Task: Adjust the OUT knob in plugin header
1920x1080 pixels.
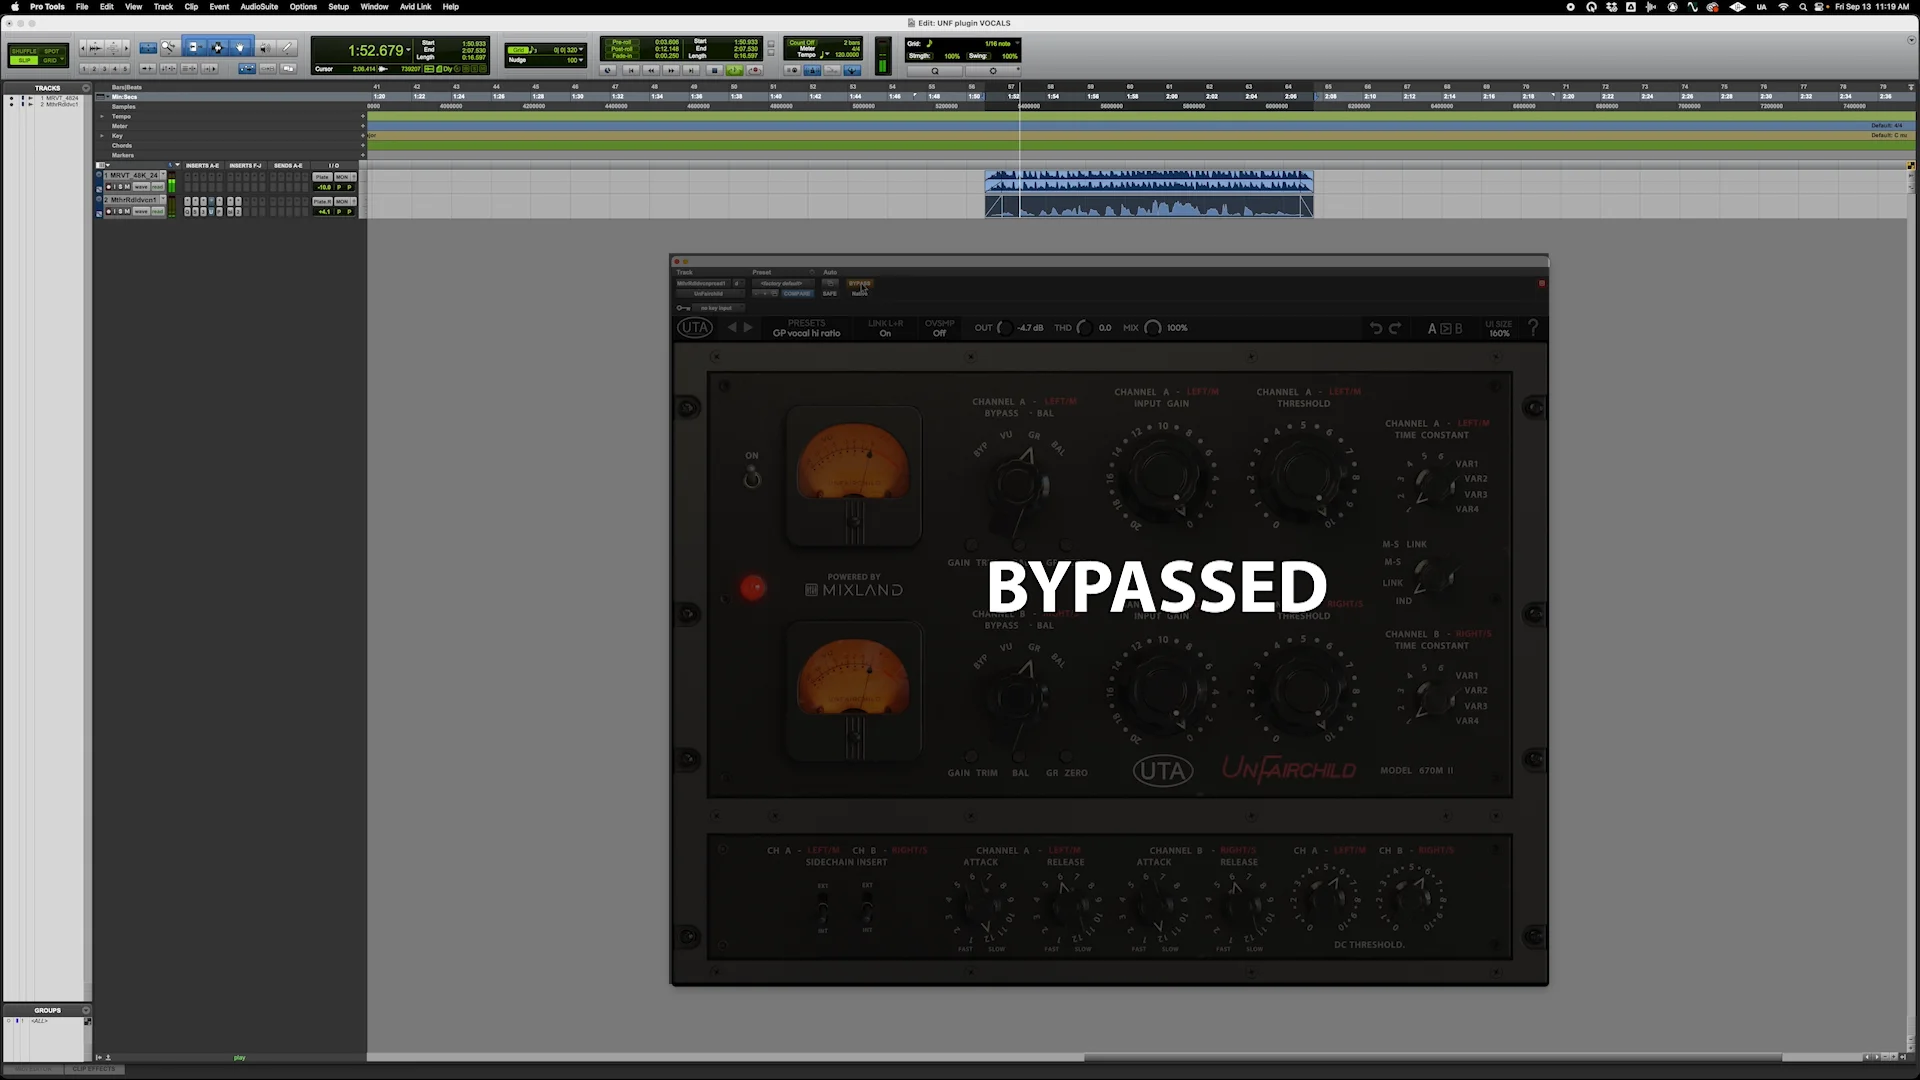Action: 1005,328
